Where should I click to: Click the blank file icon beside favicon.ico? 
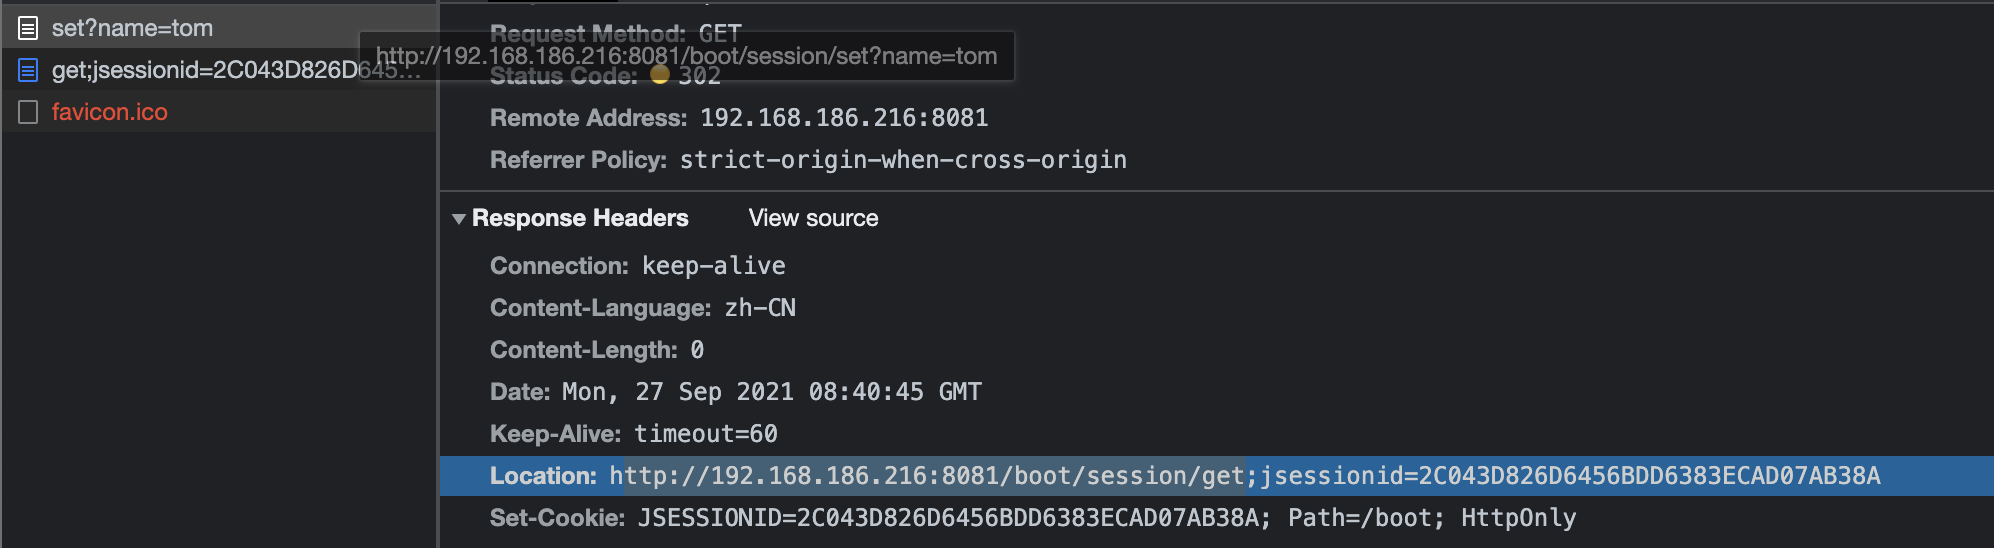(x=28, y=112)
